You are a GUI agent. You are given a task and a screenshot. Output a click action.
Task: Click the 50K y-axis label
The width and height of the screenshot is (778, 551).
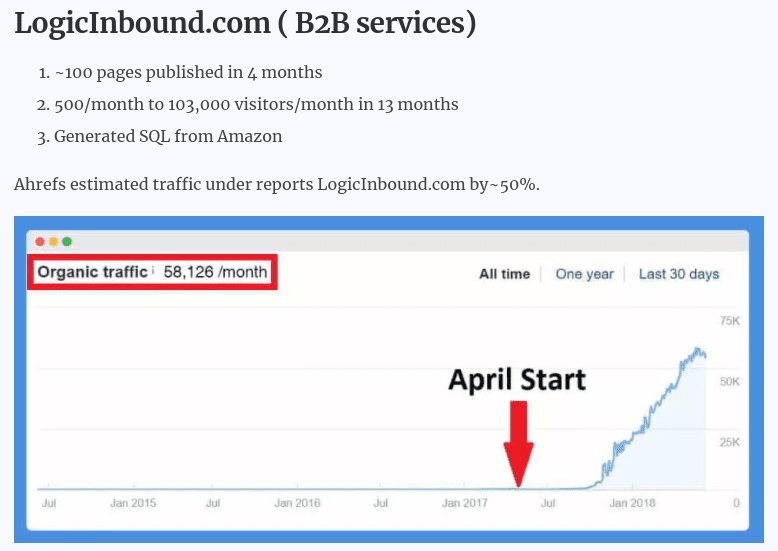pos(729,381)
